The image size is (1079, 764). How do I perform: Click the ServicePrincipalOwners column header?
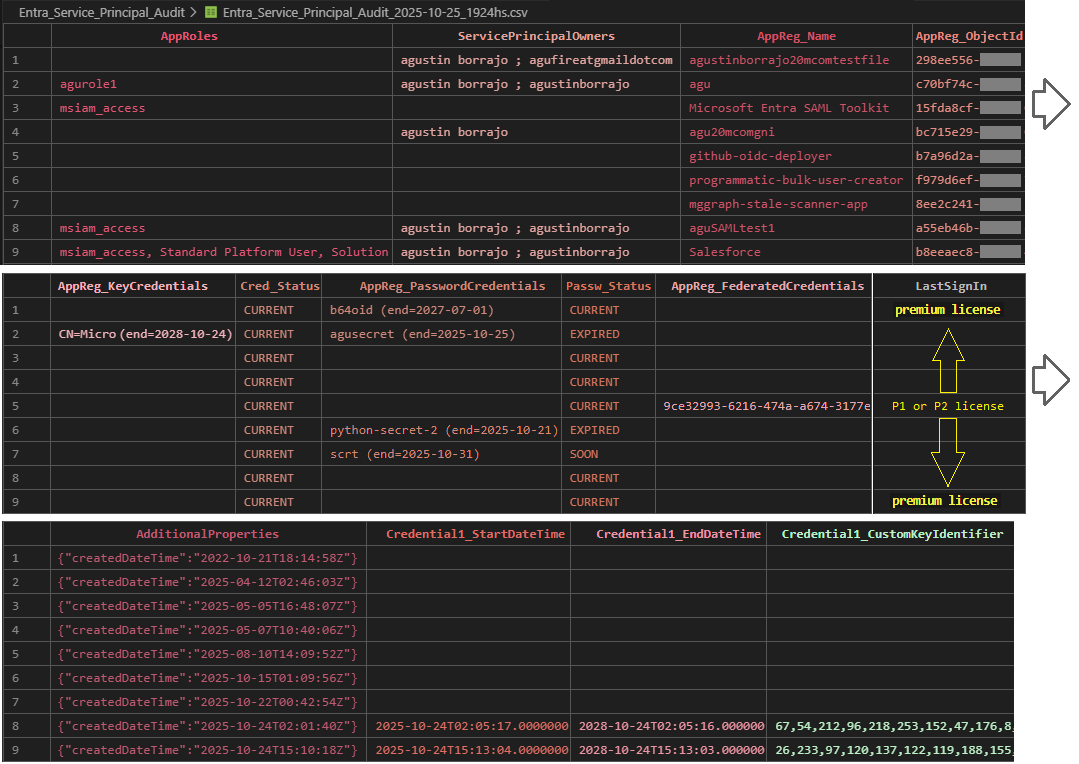click(536, 36)
